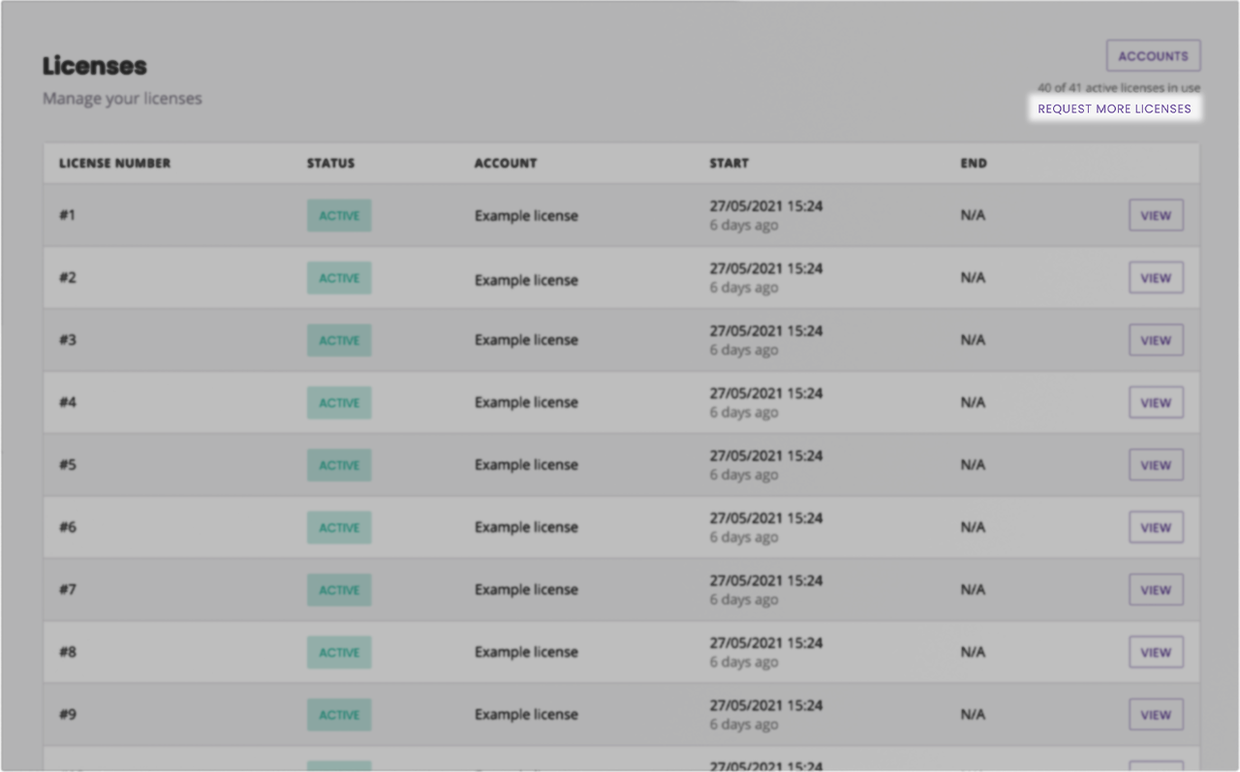Click the Status column header
The height and width of the screenshot is (772, 1240).
[330, 163]
